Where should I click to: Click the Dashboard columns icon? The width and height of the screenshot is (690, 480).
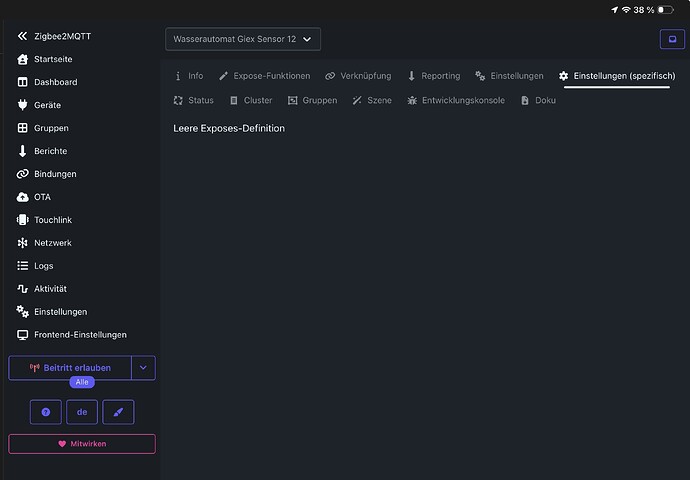point(22,82)
